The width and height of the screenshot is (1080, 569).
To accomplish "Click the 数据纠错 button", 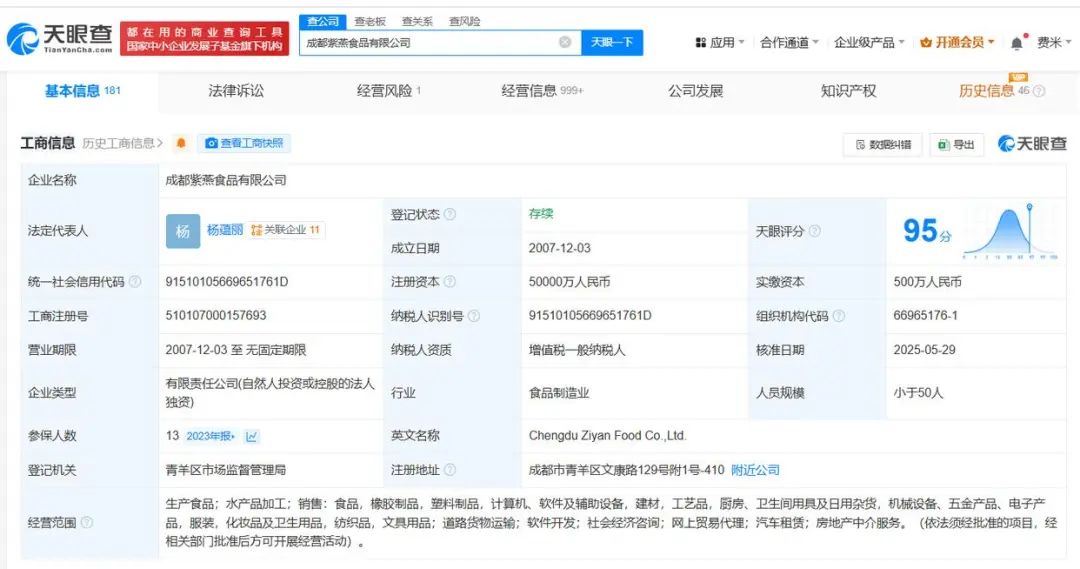I will click(882, 145).
